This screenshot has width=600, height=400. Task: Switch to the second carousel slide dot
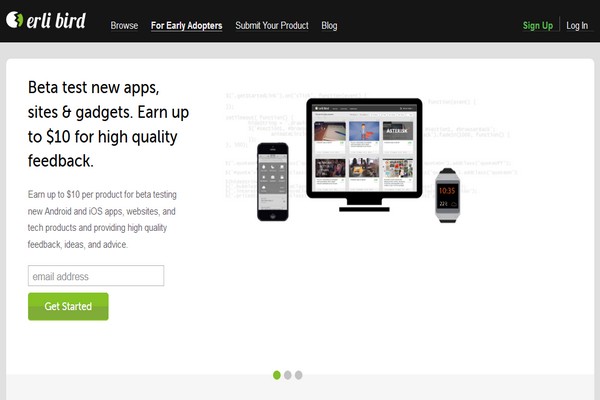tap(288, 375)
